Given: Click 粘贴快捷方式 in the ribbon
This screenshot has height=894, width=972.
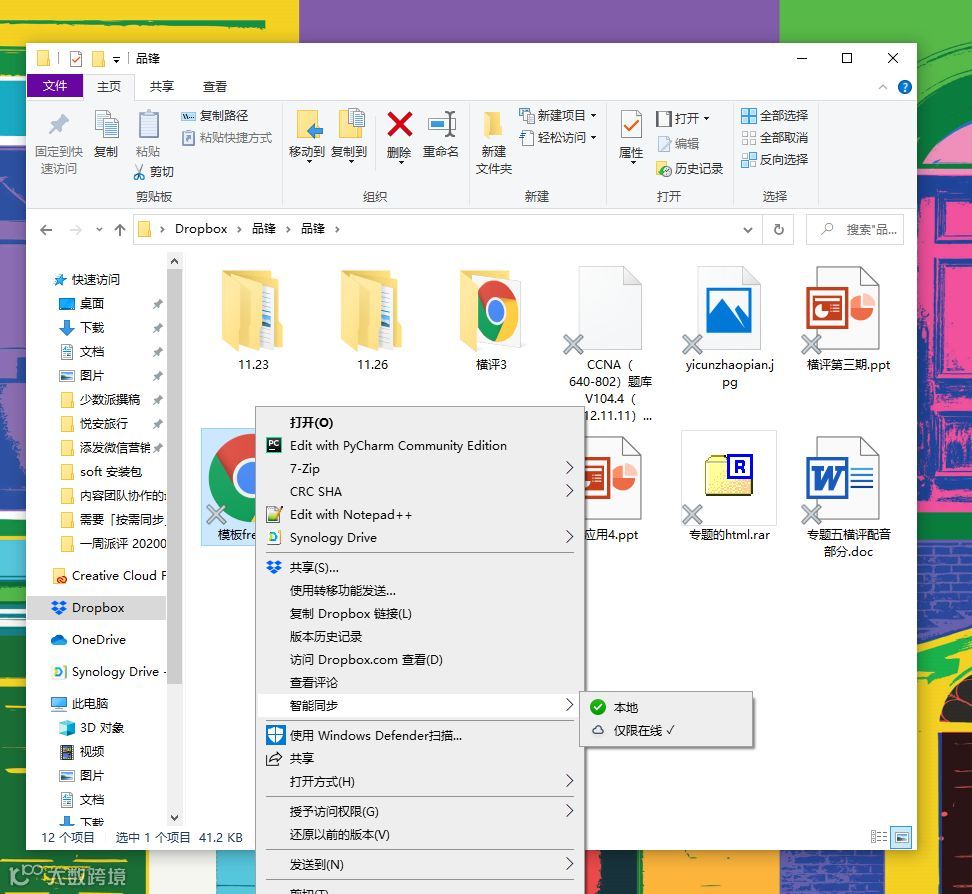Looking at the screenshot, I should pos(227,138).
